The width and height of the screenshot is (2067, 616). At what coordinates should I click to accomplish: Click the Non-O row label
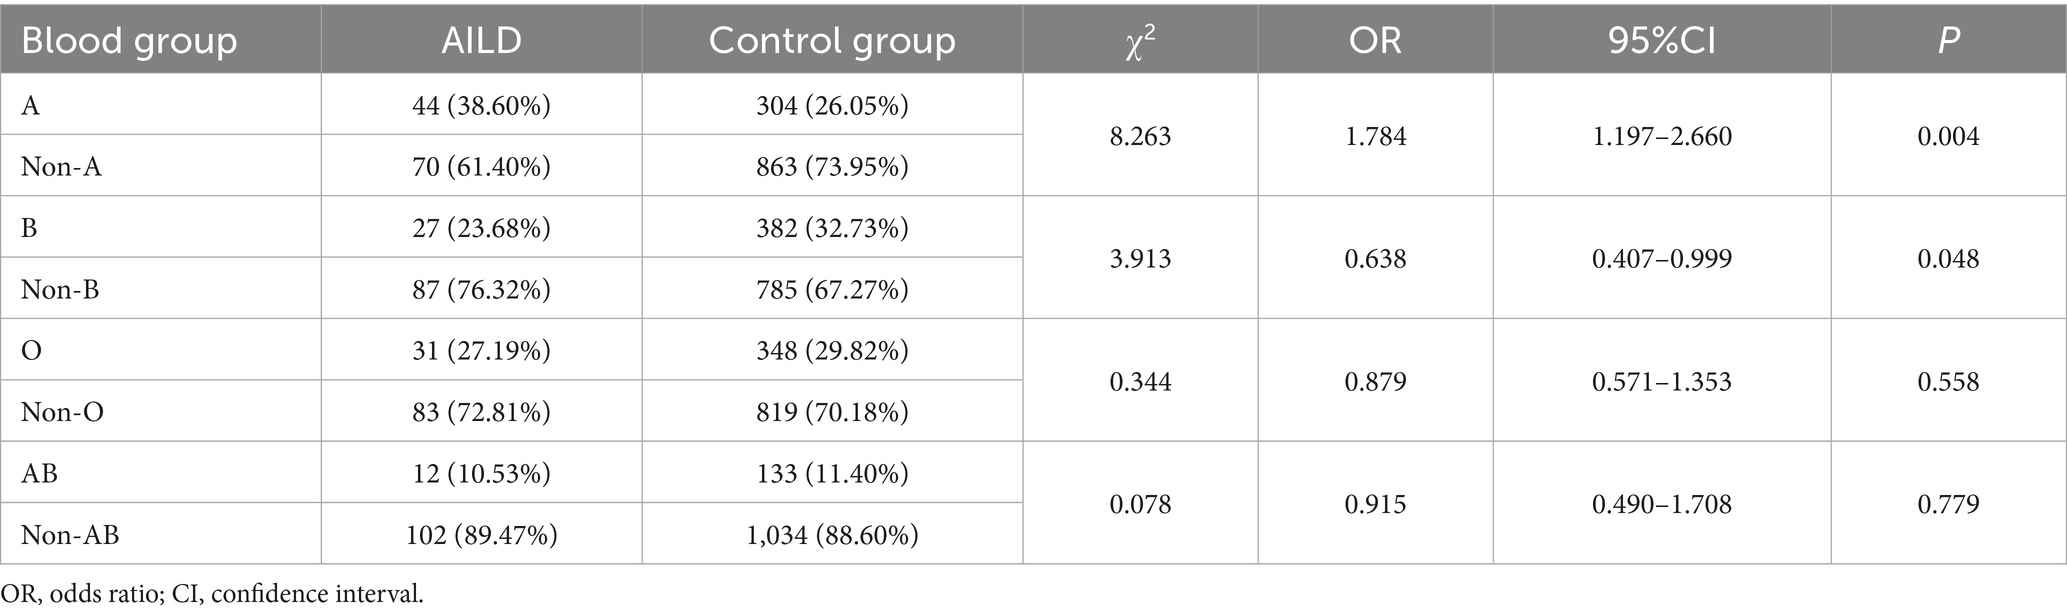coord(62,412)
